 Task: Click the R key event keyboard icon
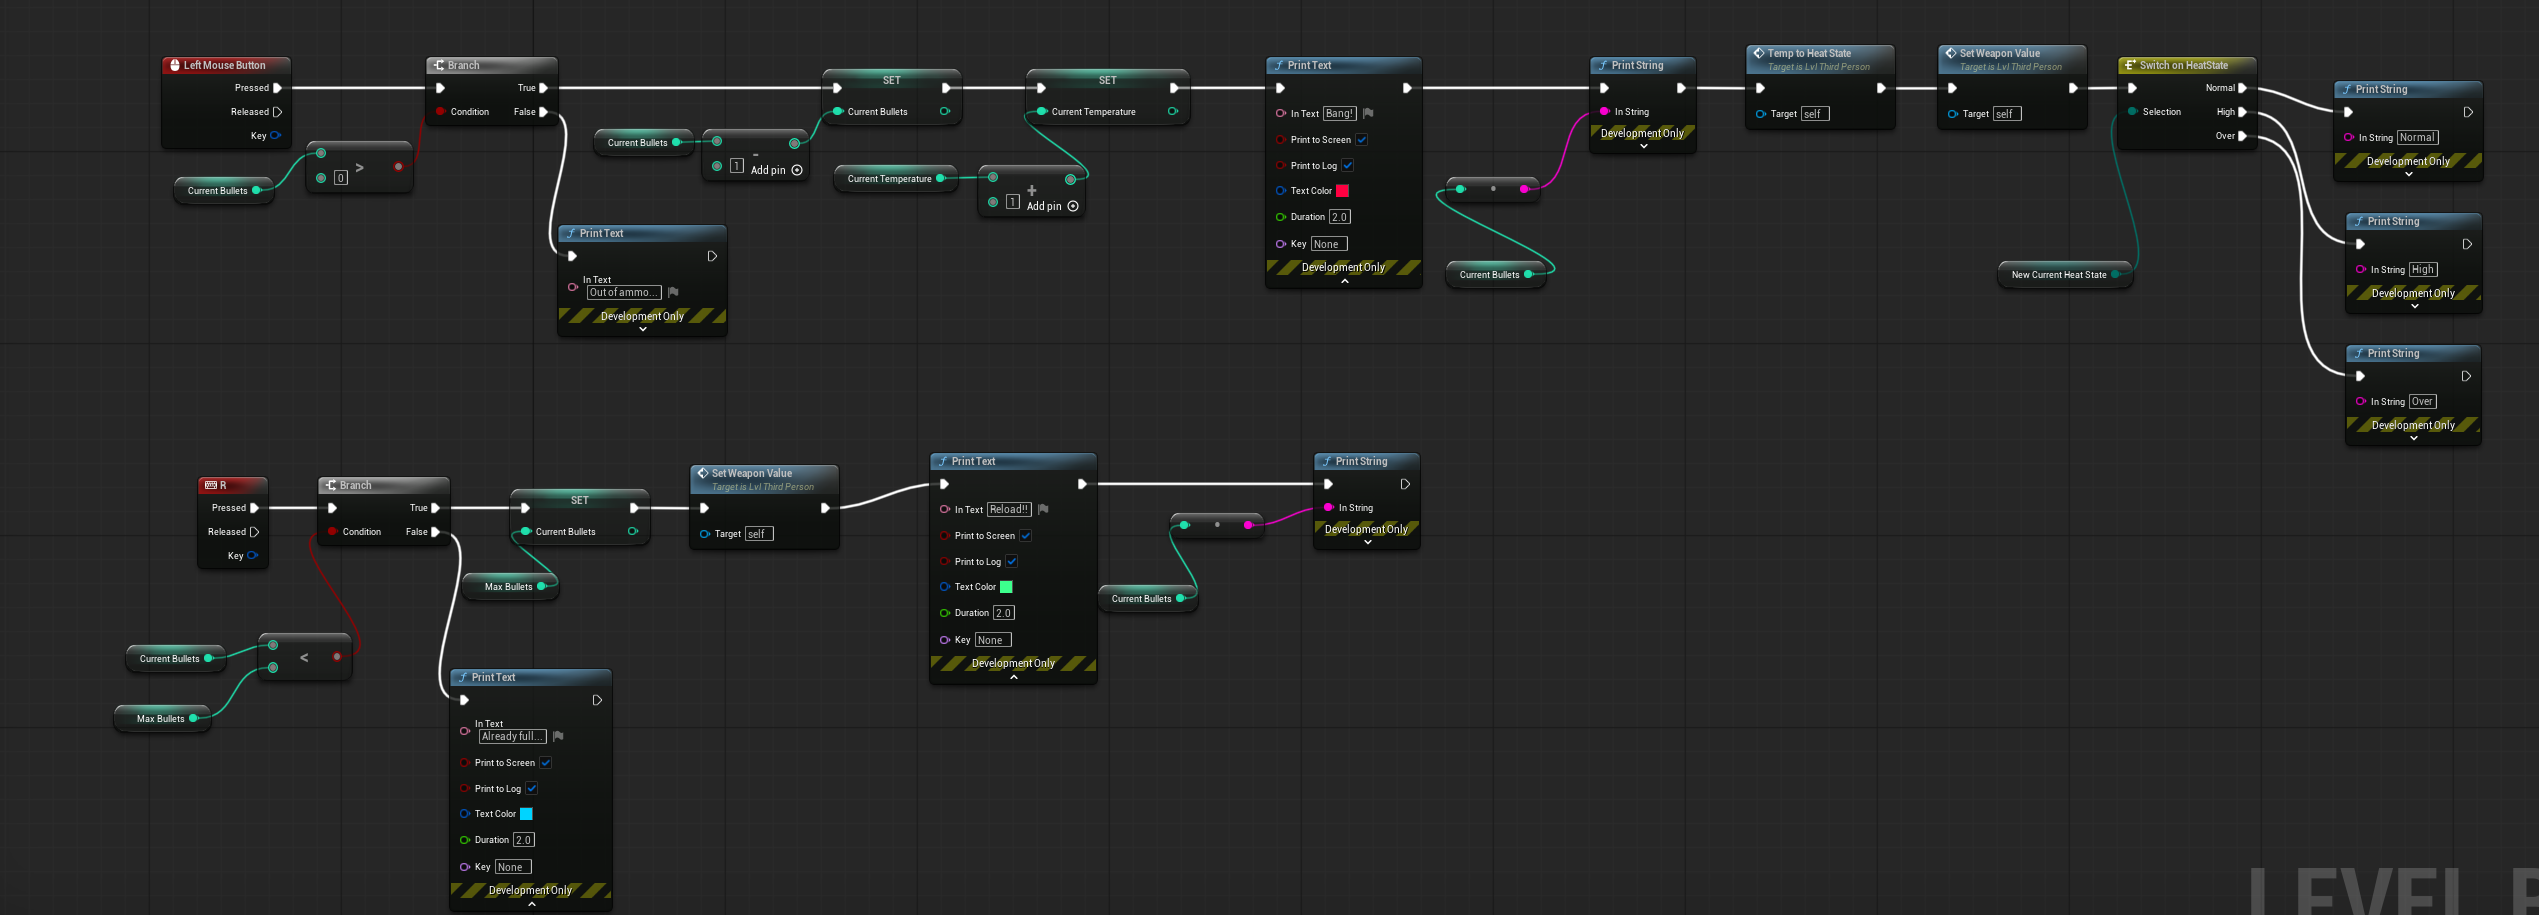(x=211, y=486)
